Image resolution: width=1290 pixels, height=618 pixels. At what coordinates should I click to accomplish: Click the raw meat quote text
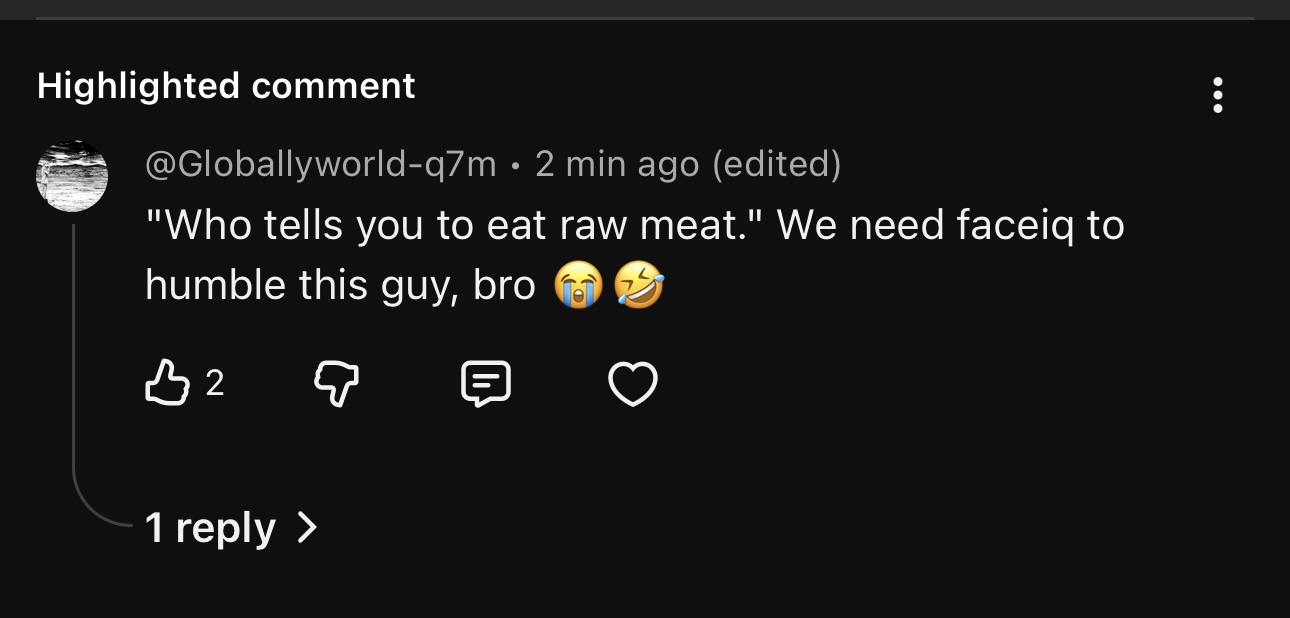pos(455,226)
